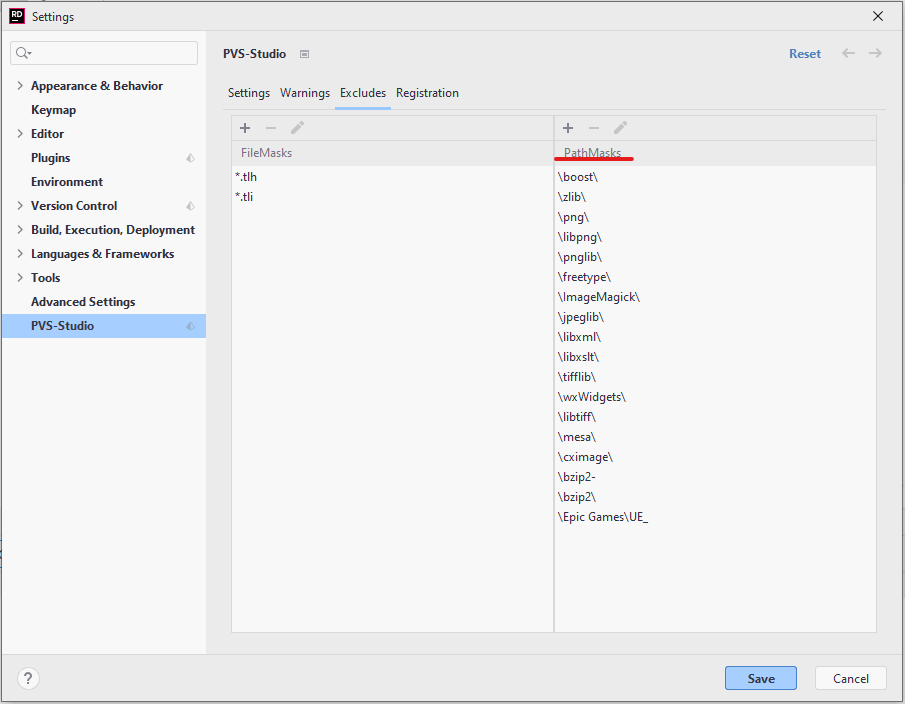The height and width of the screenshot is (704, 905).
Task: Add a new PathMasks entry with the plus icon
Action: 568,128
